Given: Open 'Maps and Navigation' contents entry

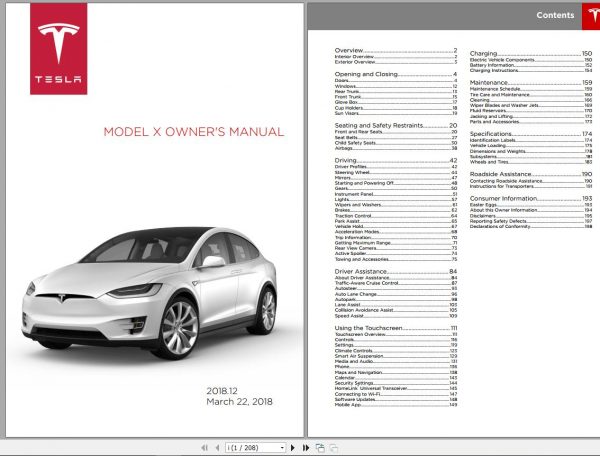Looking at the screenshot, I should tap(396, 373).
